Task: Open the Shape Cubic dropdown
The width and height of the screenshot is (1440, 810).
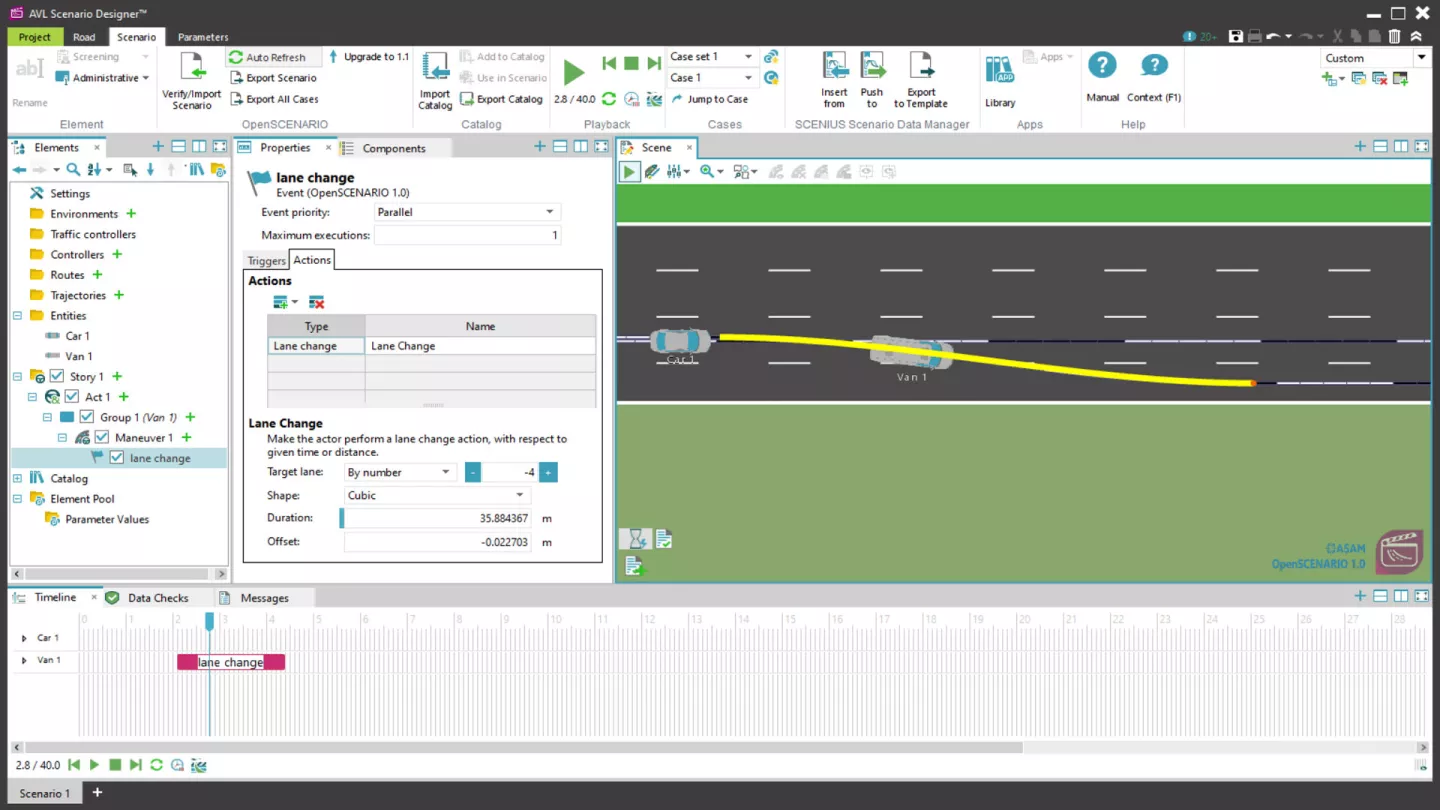Action: pos(436,495)
